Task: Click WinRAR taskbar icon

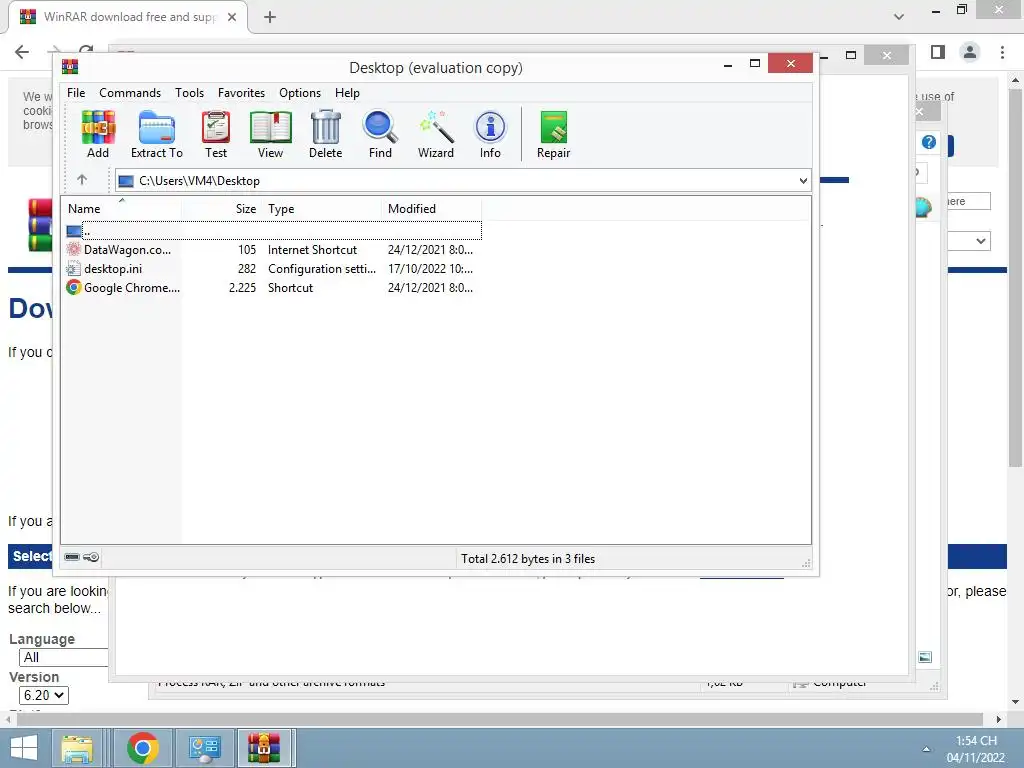Action: [264, 748]
